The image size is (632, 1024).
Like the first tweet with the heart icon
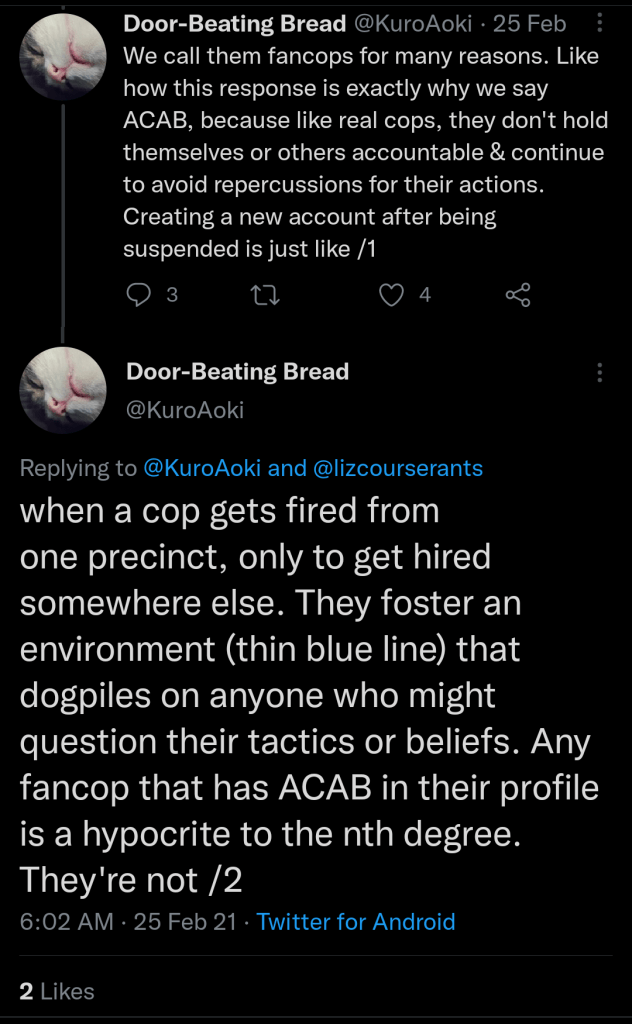pyautogui.click(x=394, y=295)
